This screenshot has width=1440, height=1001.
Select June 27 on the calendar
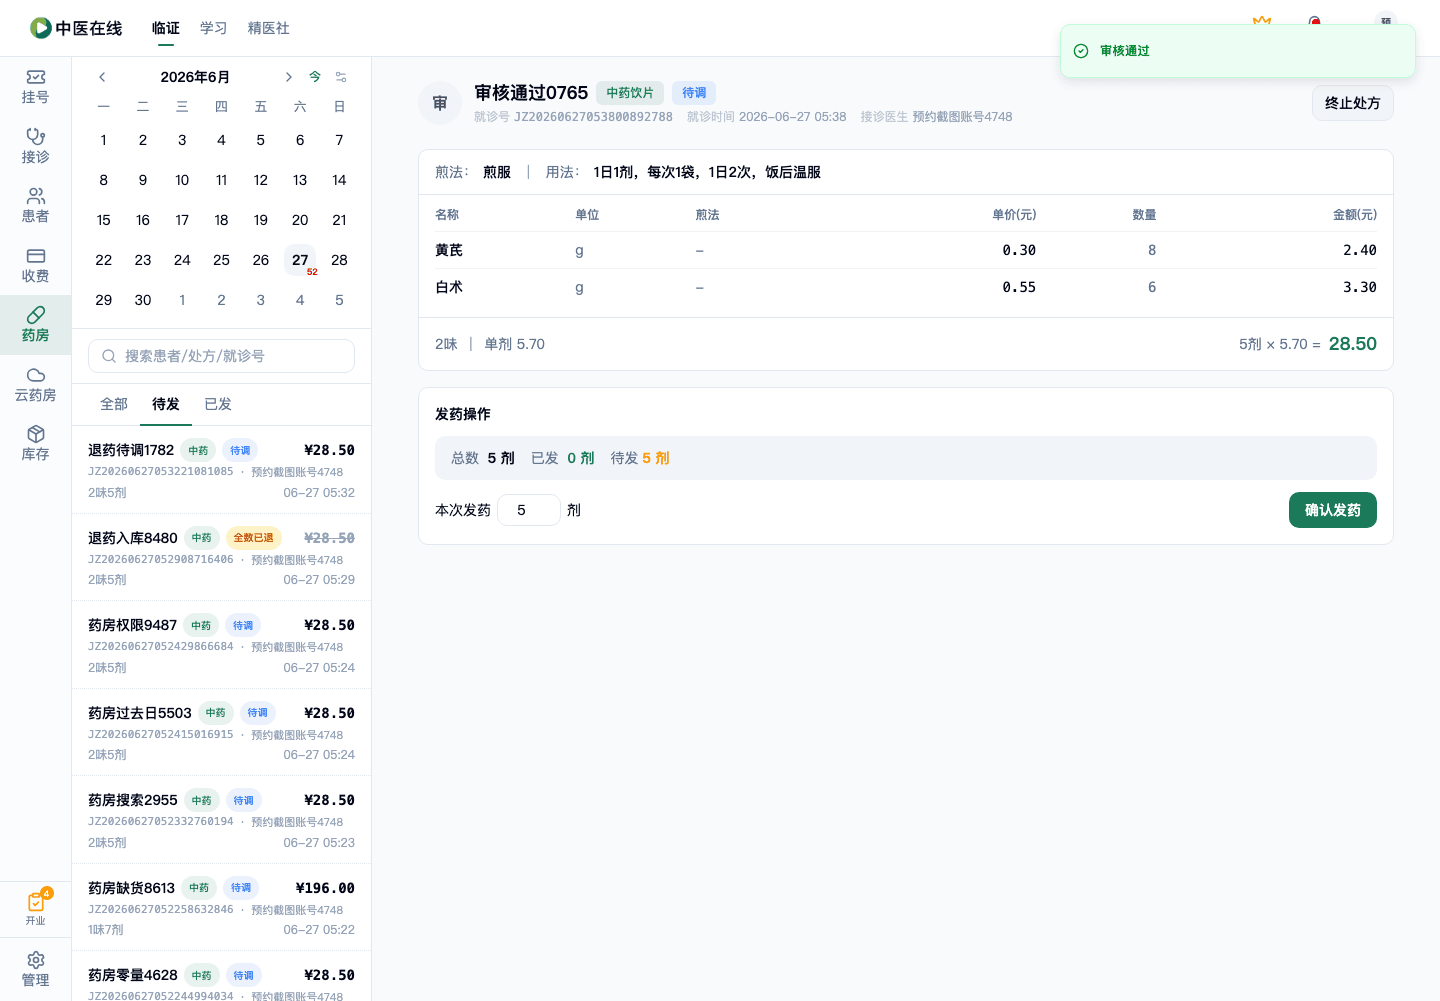tap(300, 260)
